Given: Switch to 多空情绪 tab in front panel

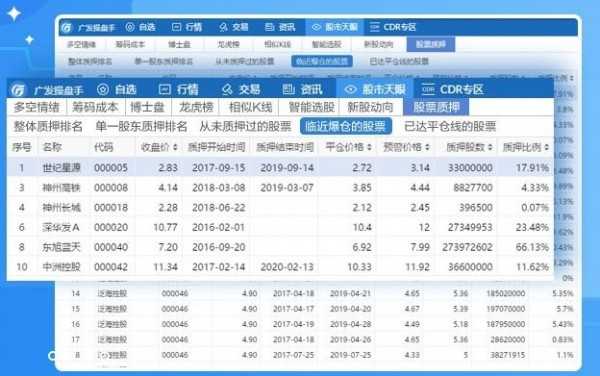Looking at the screenshot, I should [x=36, y=107].
